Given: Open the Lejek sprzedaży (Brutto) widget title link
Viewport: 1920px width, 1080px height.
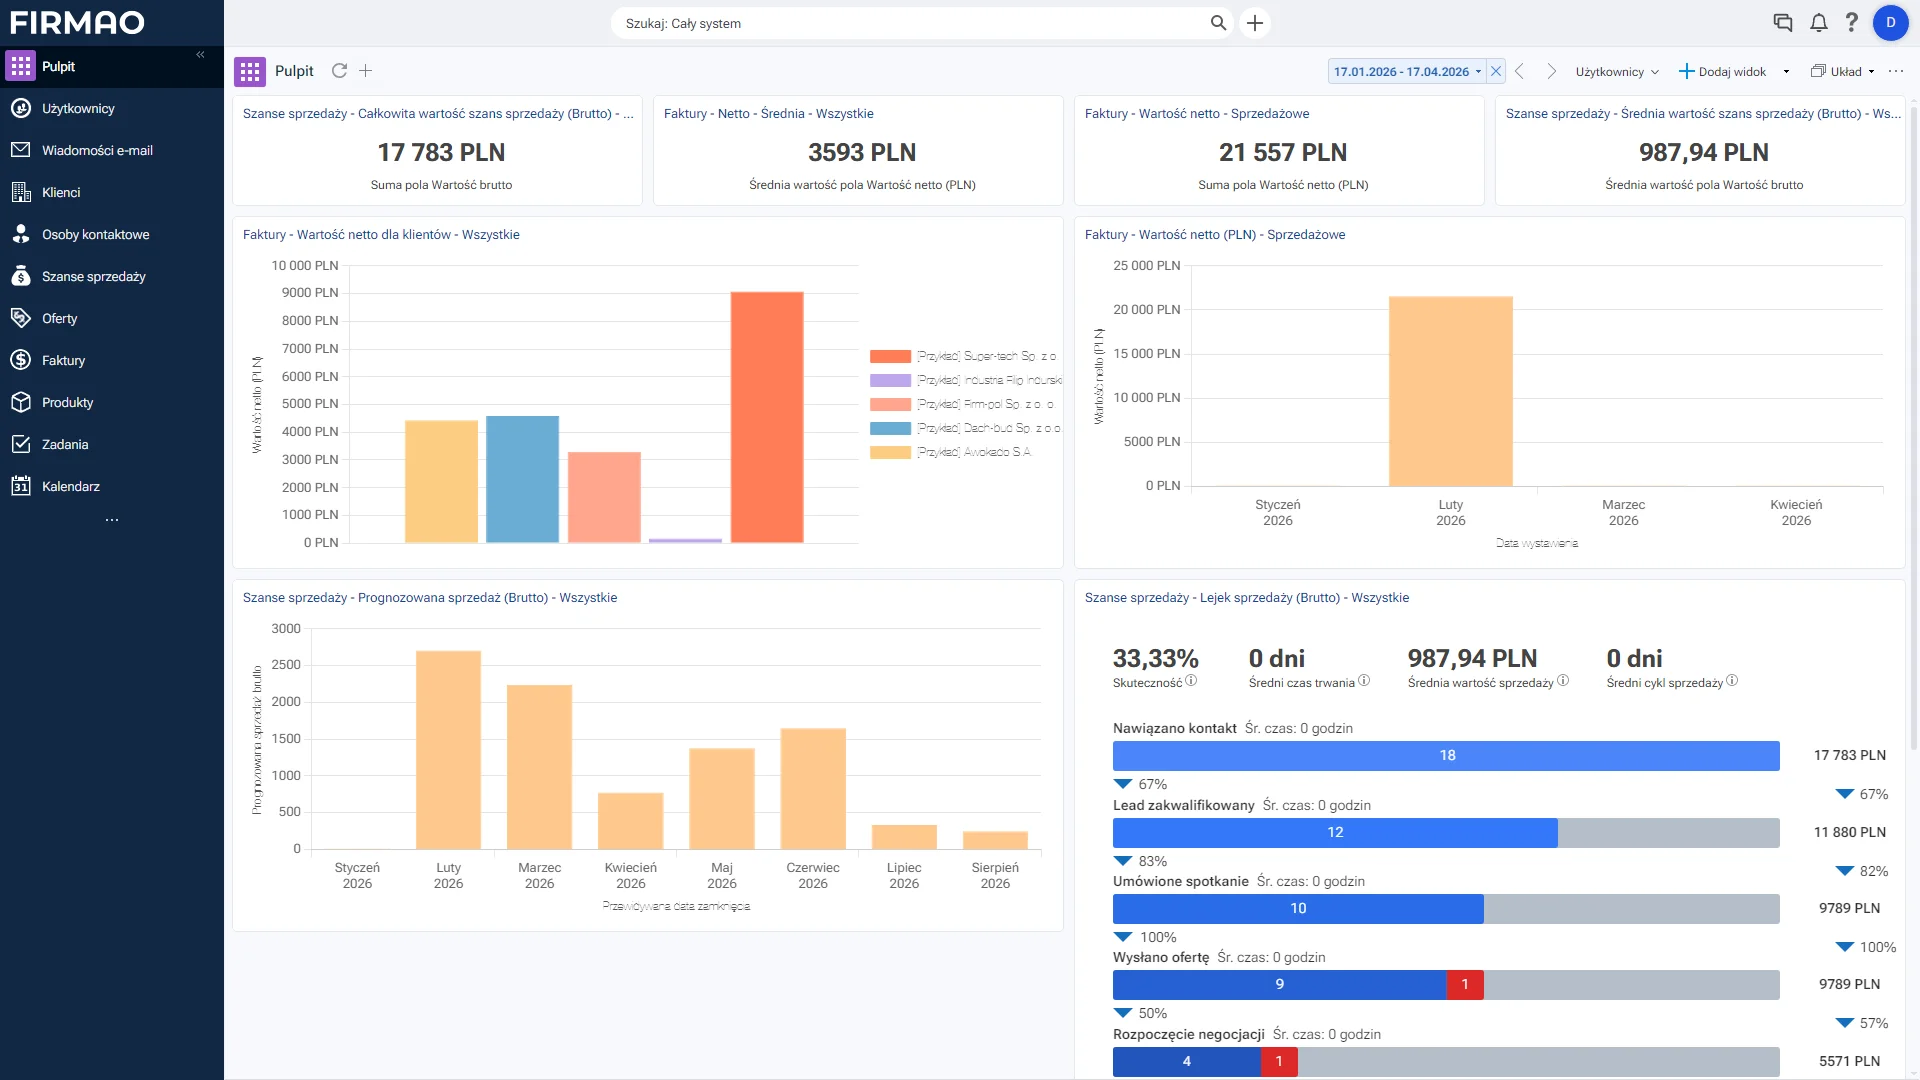Looking at the screenshot, I should click(1246, 598).
